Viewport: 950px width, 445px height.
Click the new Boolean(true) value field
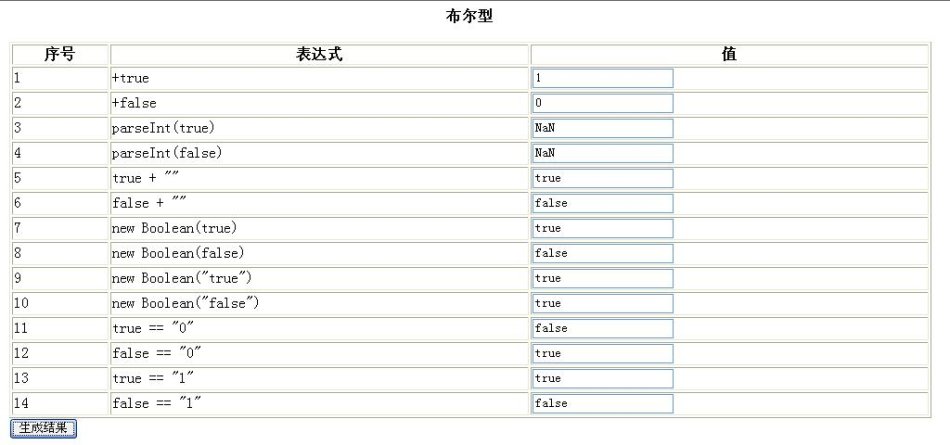pyautogui.click(x=603, y=229)
